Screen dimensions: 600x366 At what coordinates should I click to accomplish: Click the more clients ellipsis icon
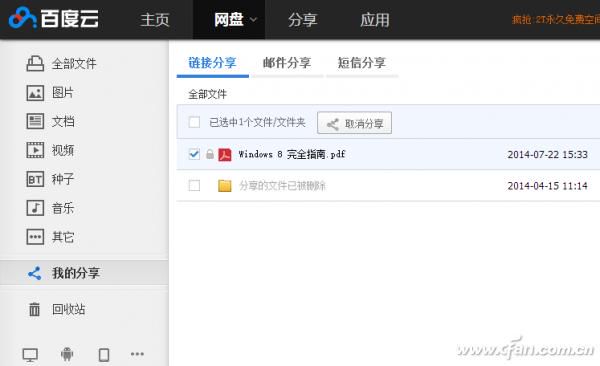coord(137,354)
